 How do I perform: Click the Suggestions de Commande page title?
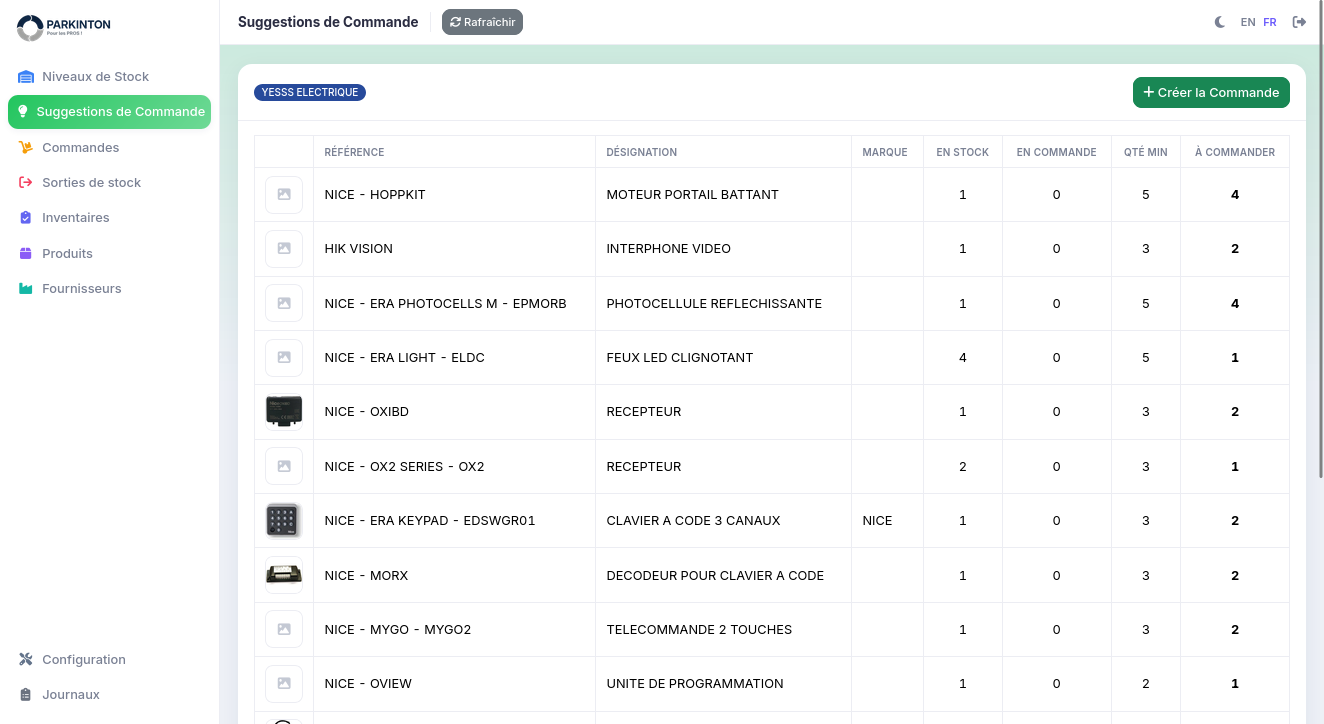point(328,22)
